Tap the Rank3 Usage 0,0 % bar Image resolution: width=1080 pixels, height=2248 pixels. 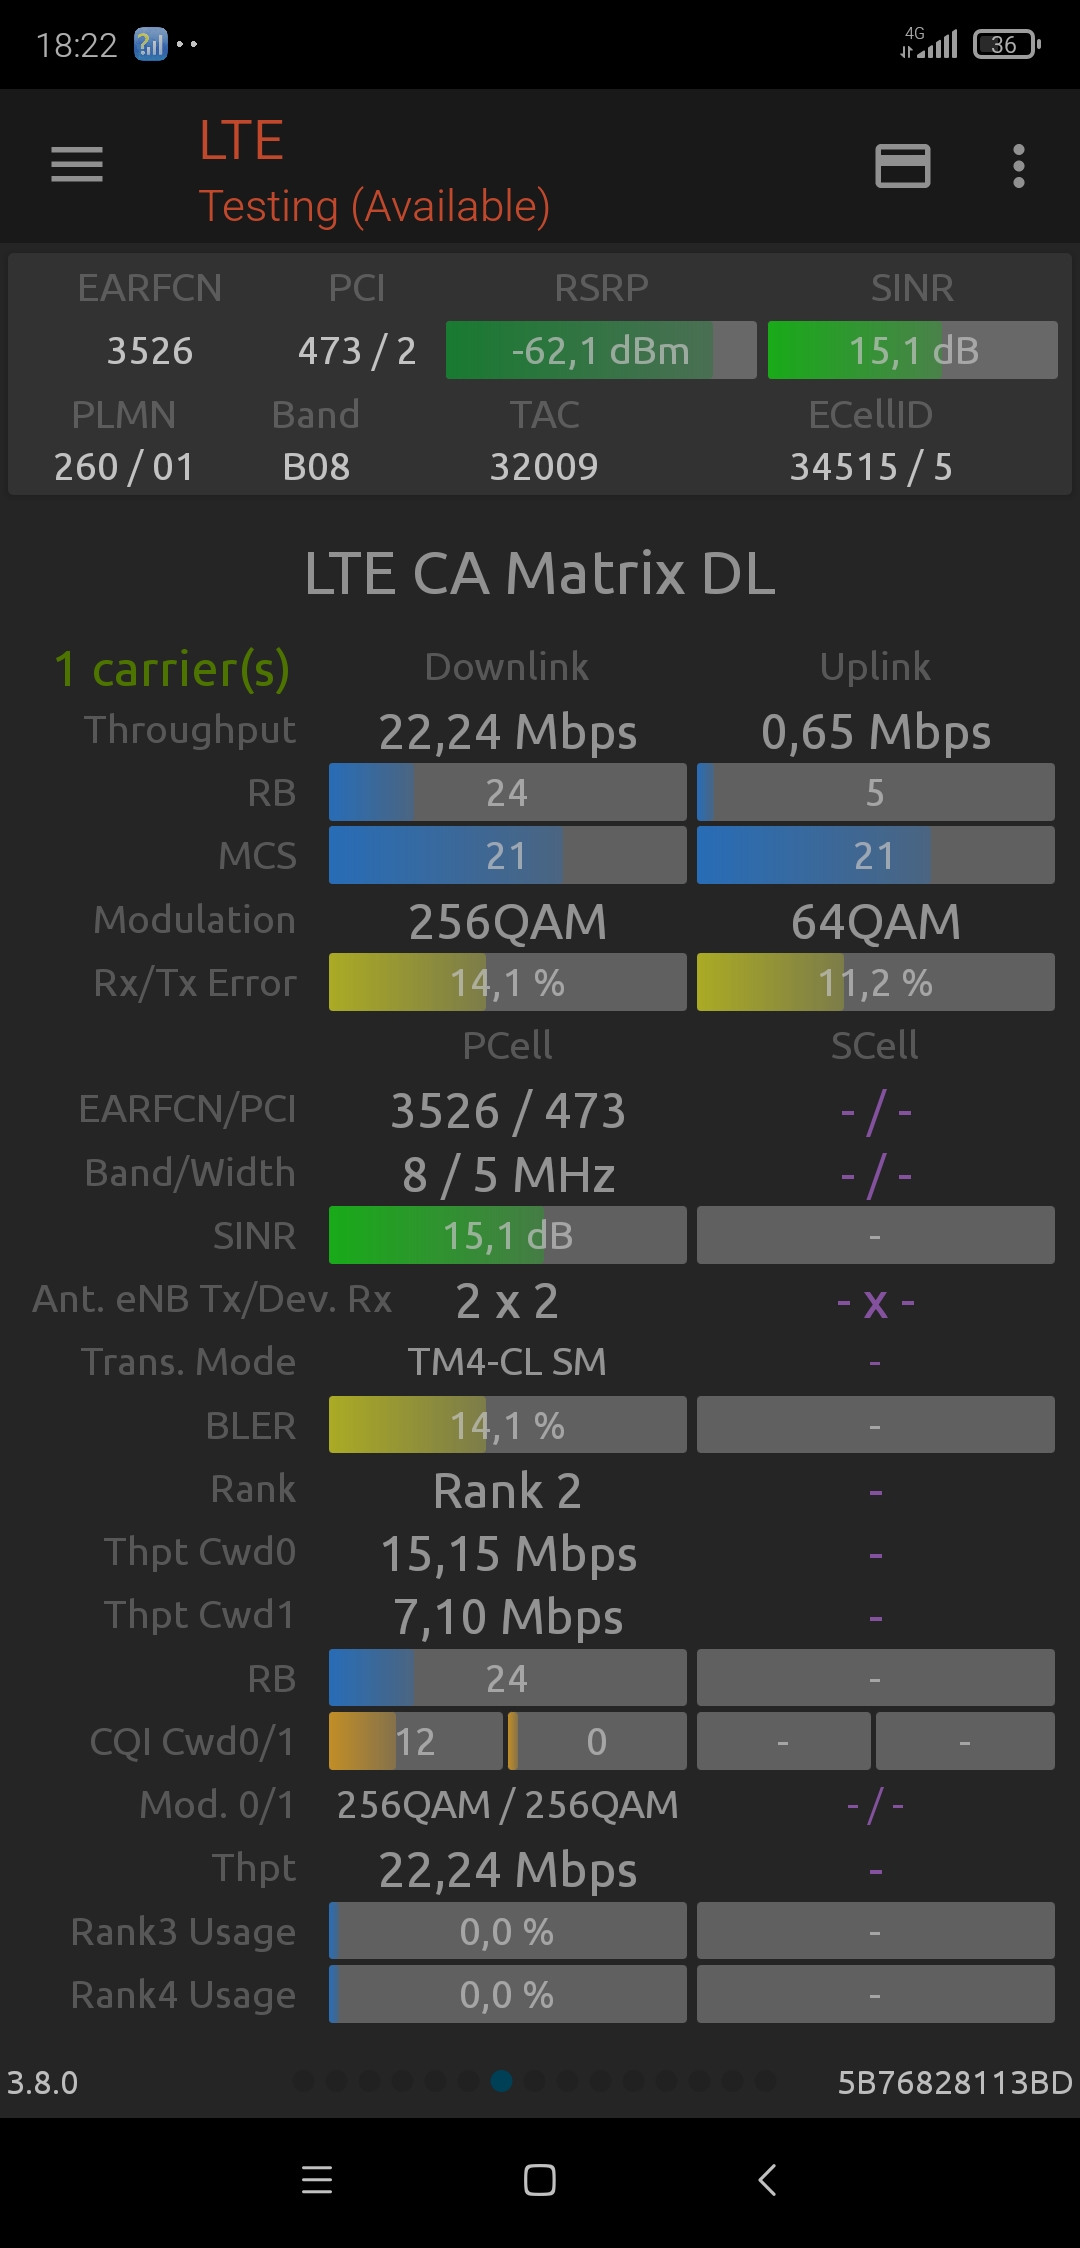(x=507, y=1931)
